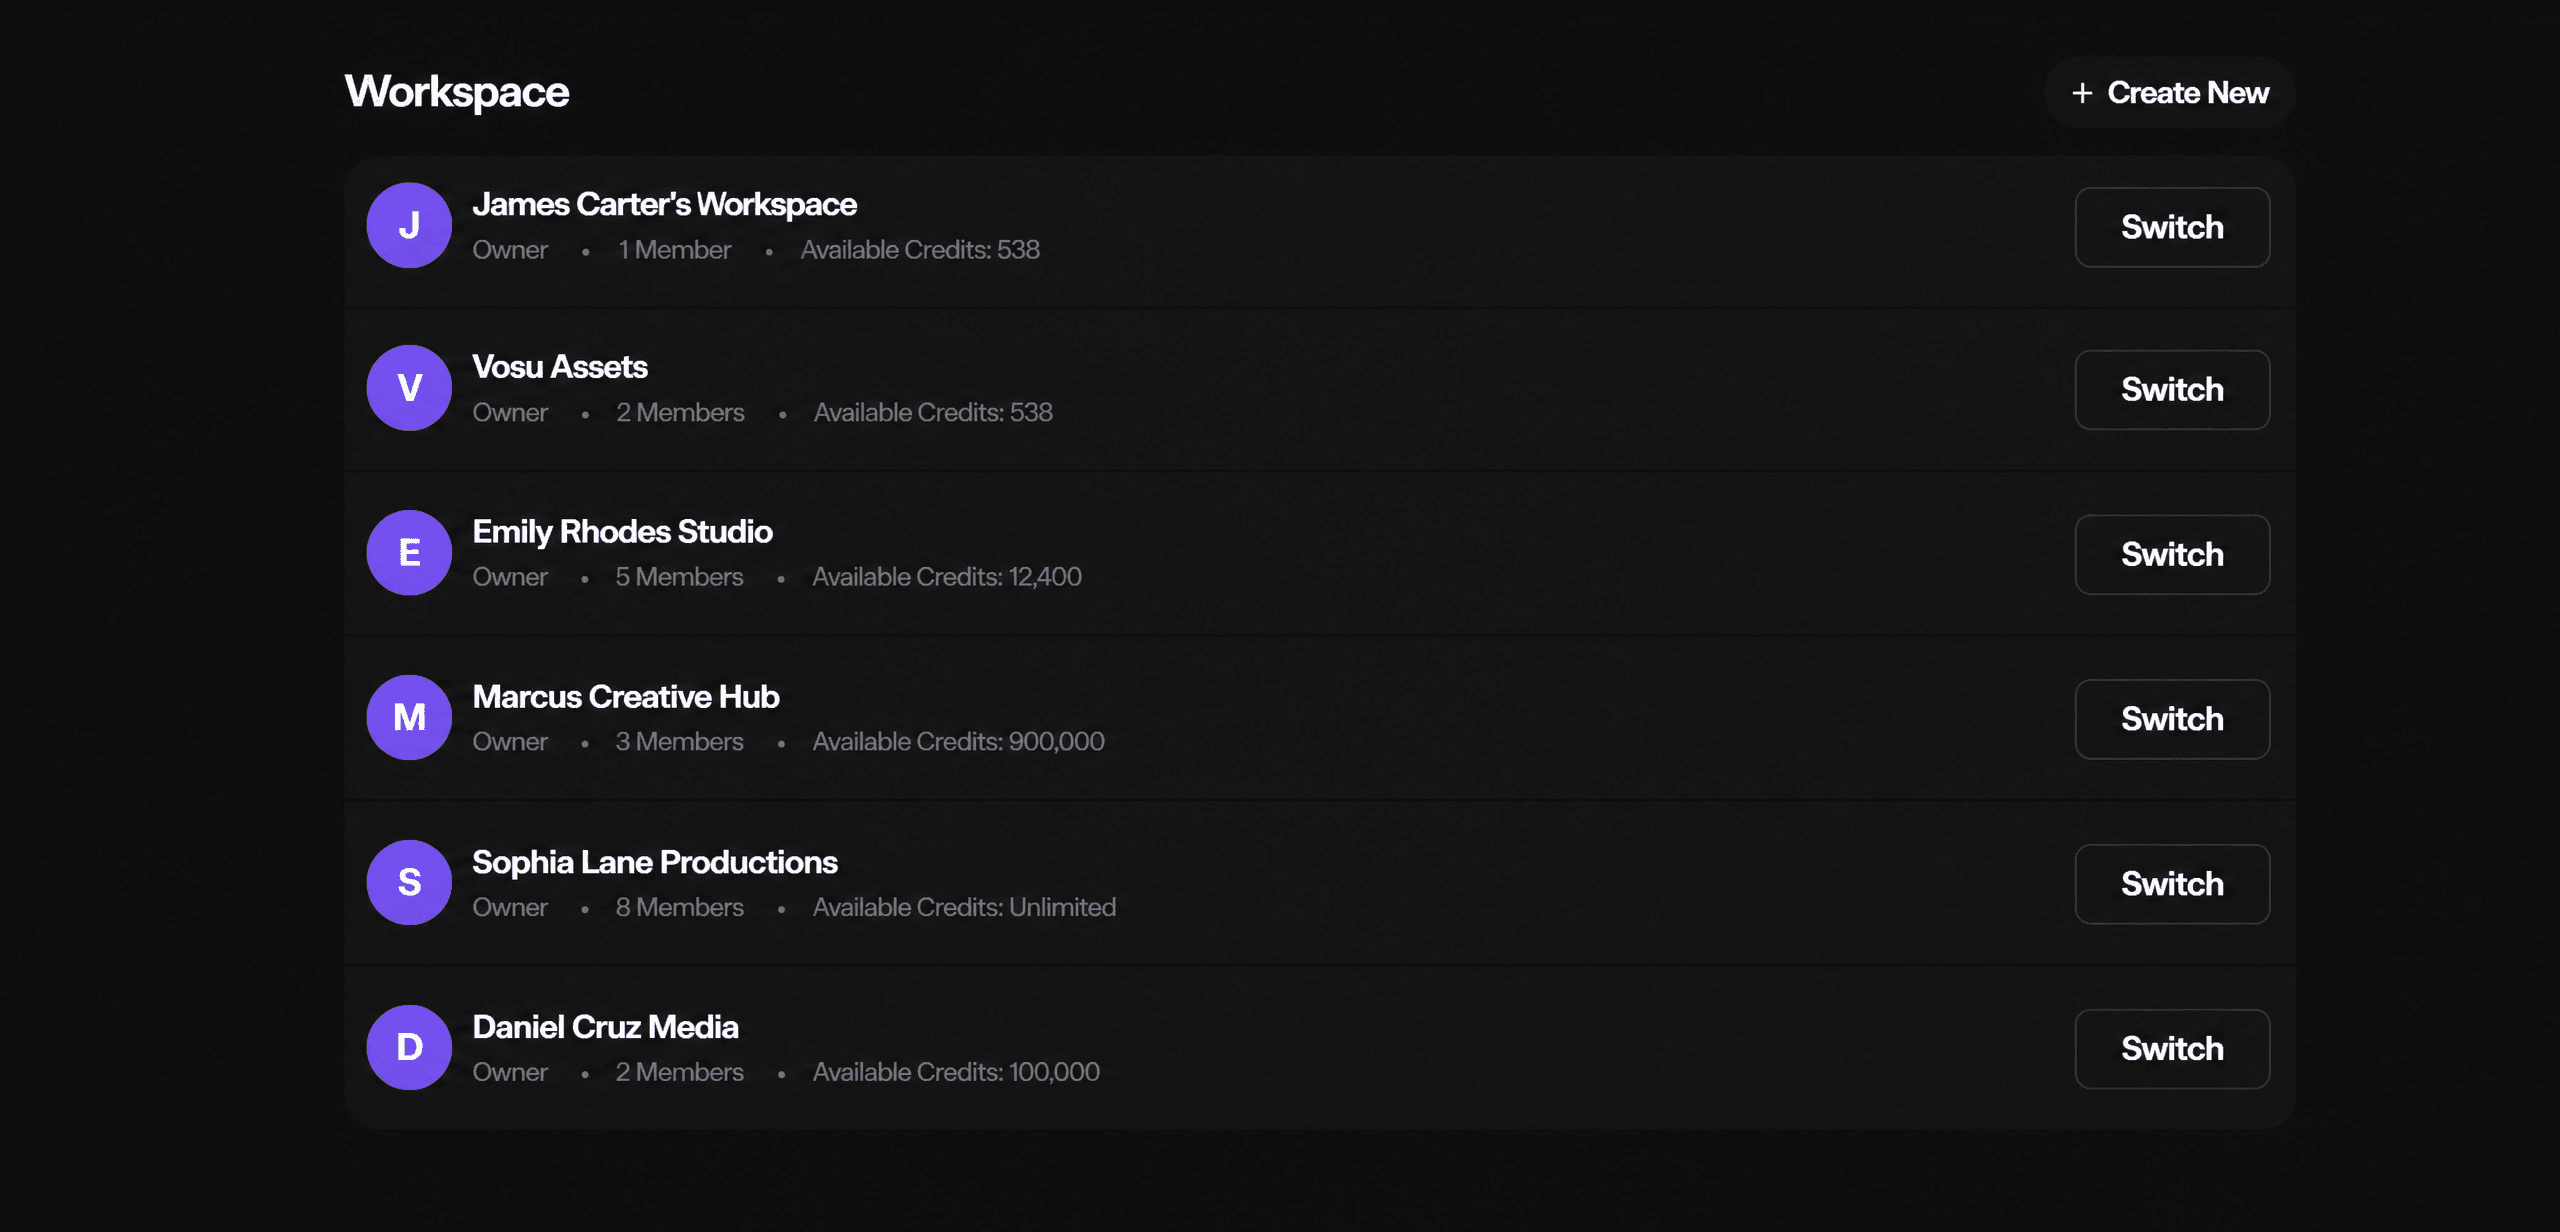The image size is (2560, 1232).
Task: Click the purple M avatar icon
Action: click(x=409, y=717)
